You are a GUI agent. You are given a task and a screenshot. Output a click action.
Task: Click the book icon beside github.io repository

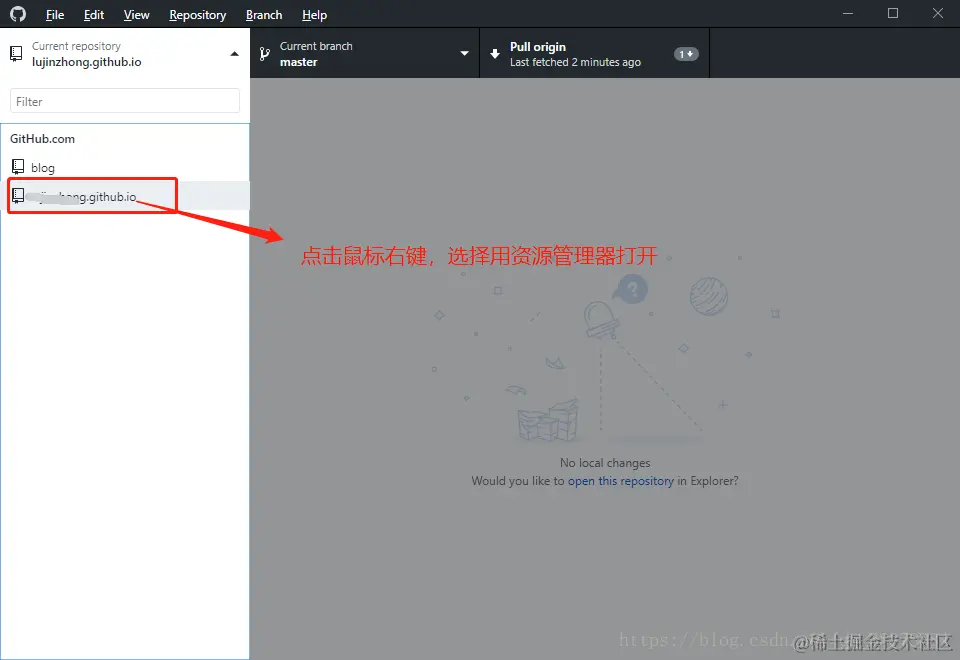click(18, 195)
